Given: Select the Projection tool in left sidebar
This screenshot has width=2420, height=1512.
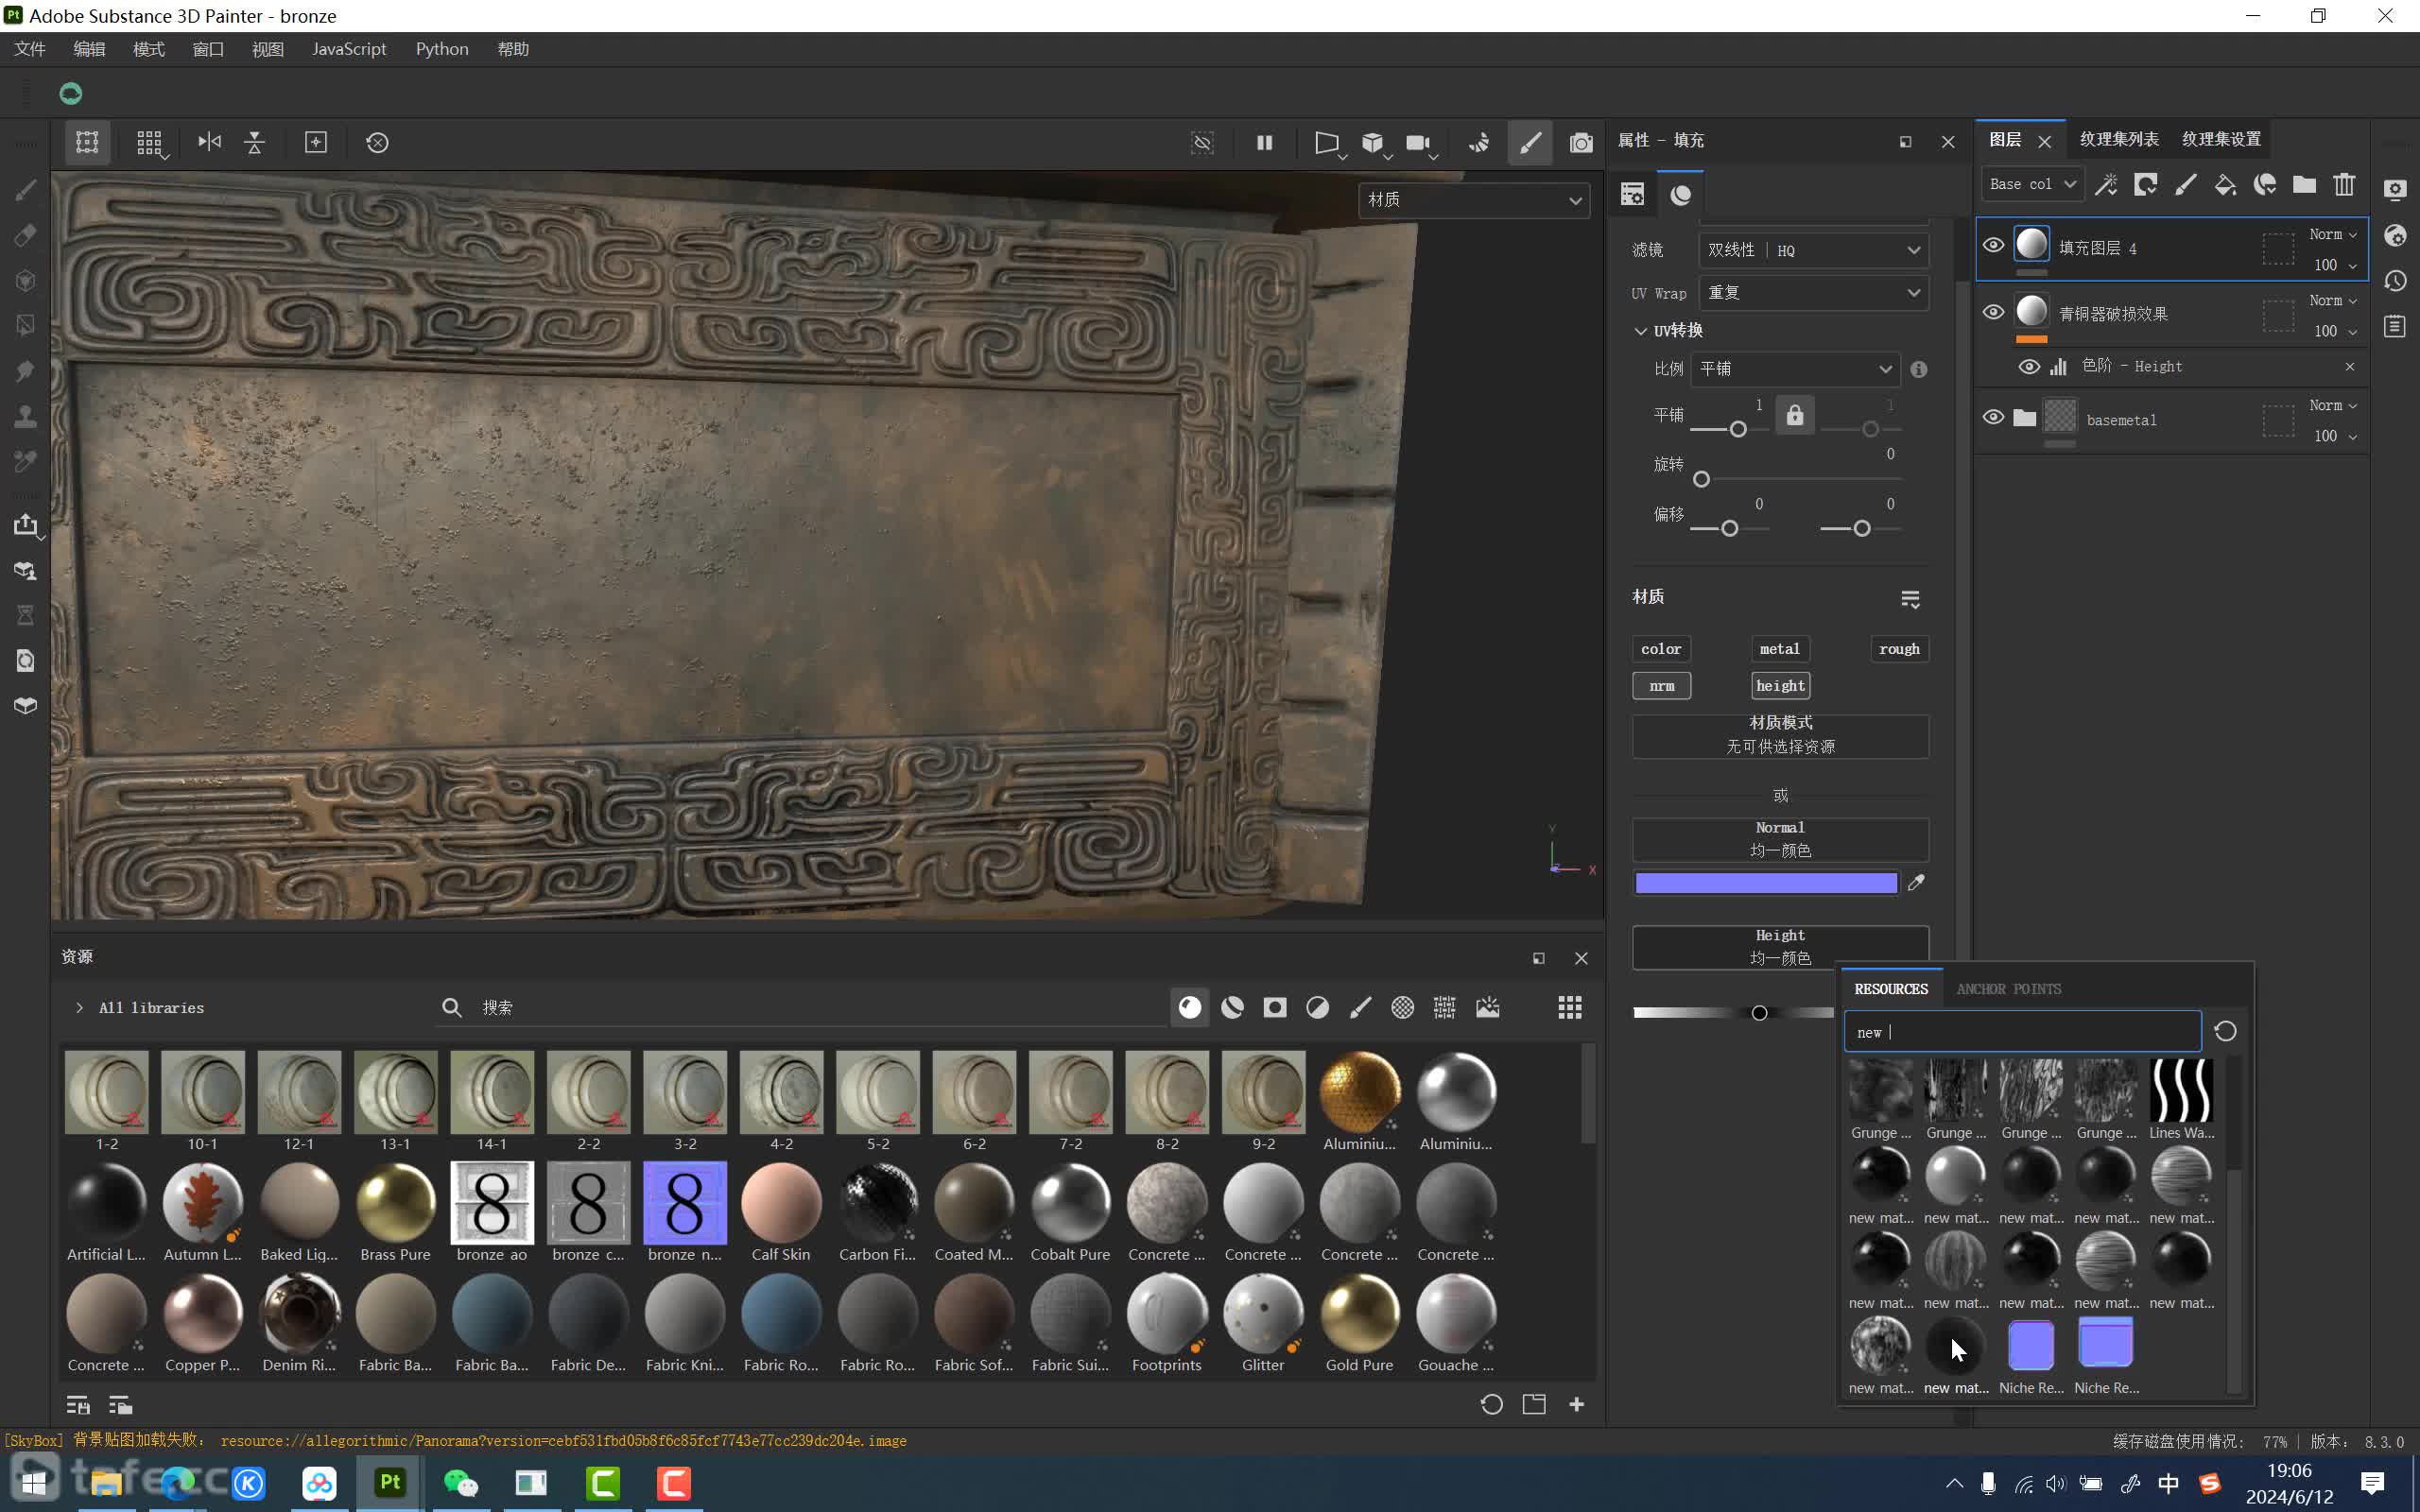Looking at the screenshot, I should (x=26, y=281).
